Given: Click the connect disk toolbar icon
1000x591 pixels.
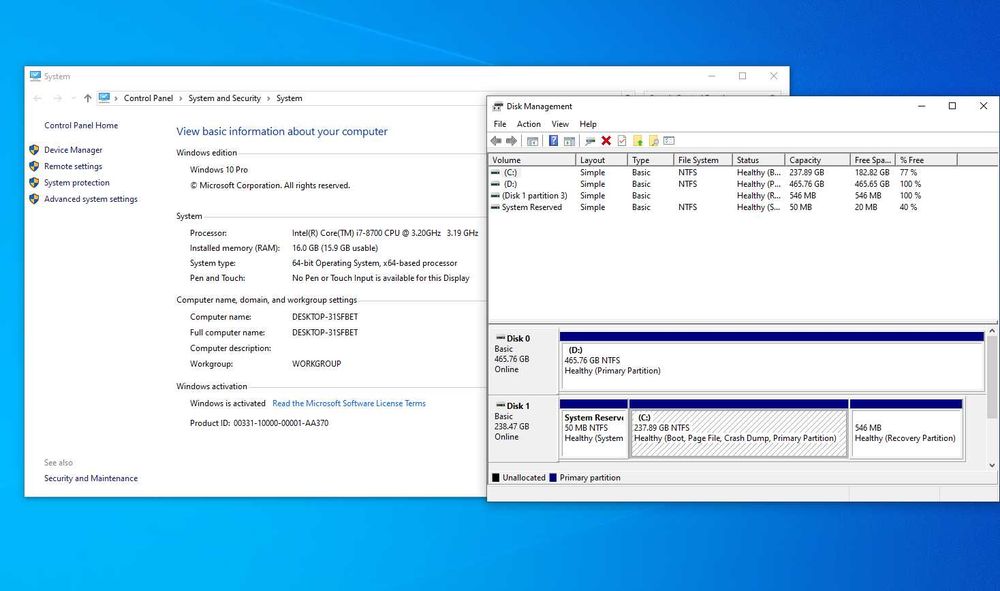Looking at the screenshot, I should (591, 141).
